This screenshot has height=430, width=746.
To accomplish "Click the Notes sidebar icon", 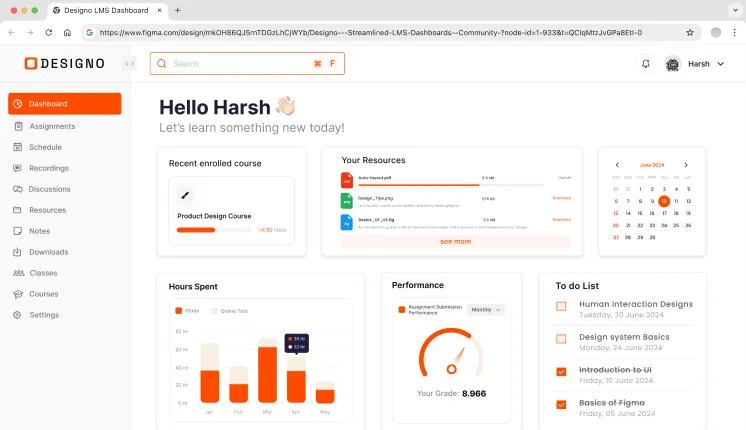I will pyautogui.click(x=18, y=231).
